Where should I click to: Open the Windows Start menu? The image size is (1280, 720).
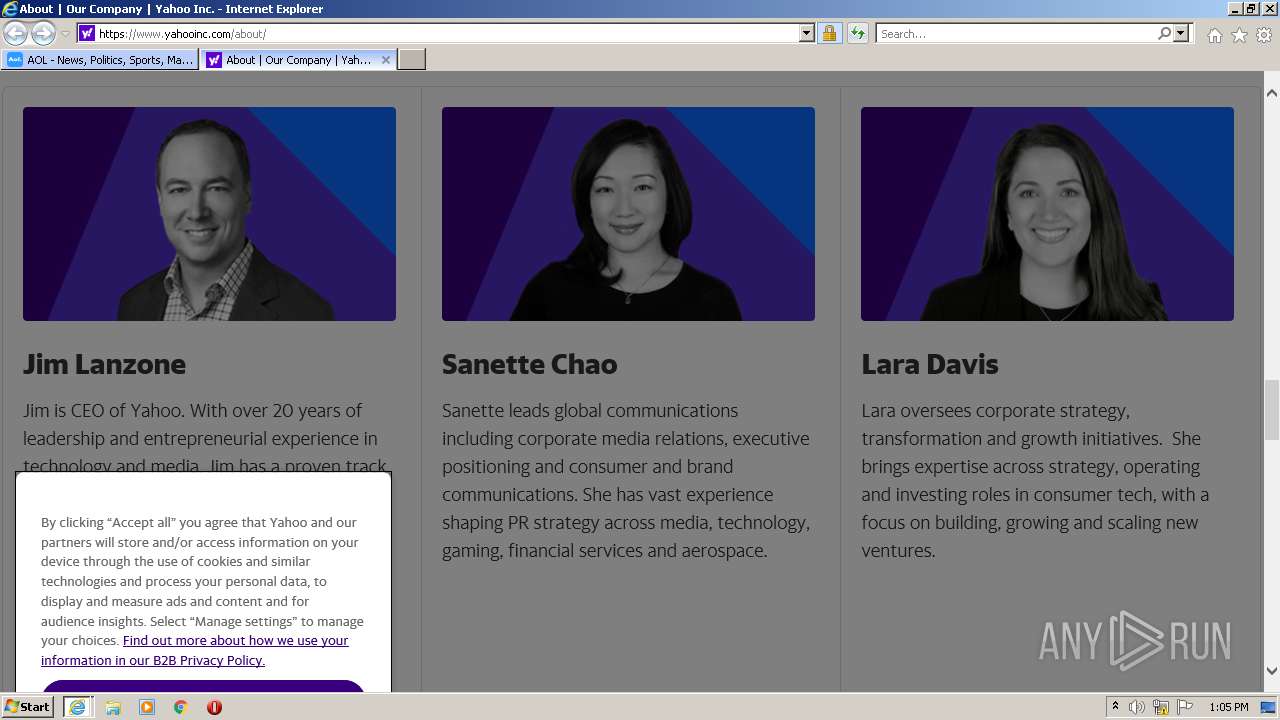click(28, 706)
